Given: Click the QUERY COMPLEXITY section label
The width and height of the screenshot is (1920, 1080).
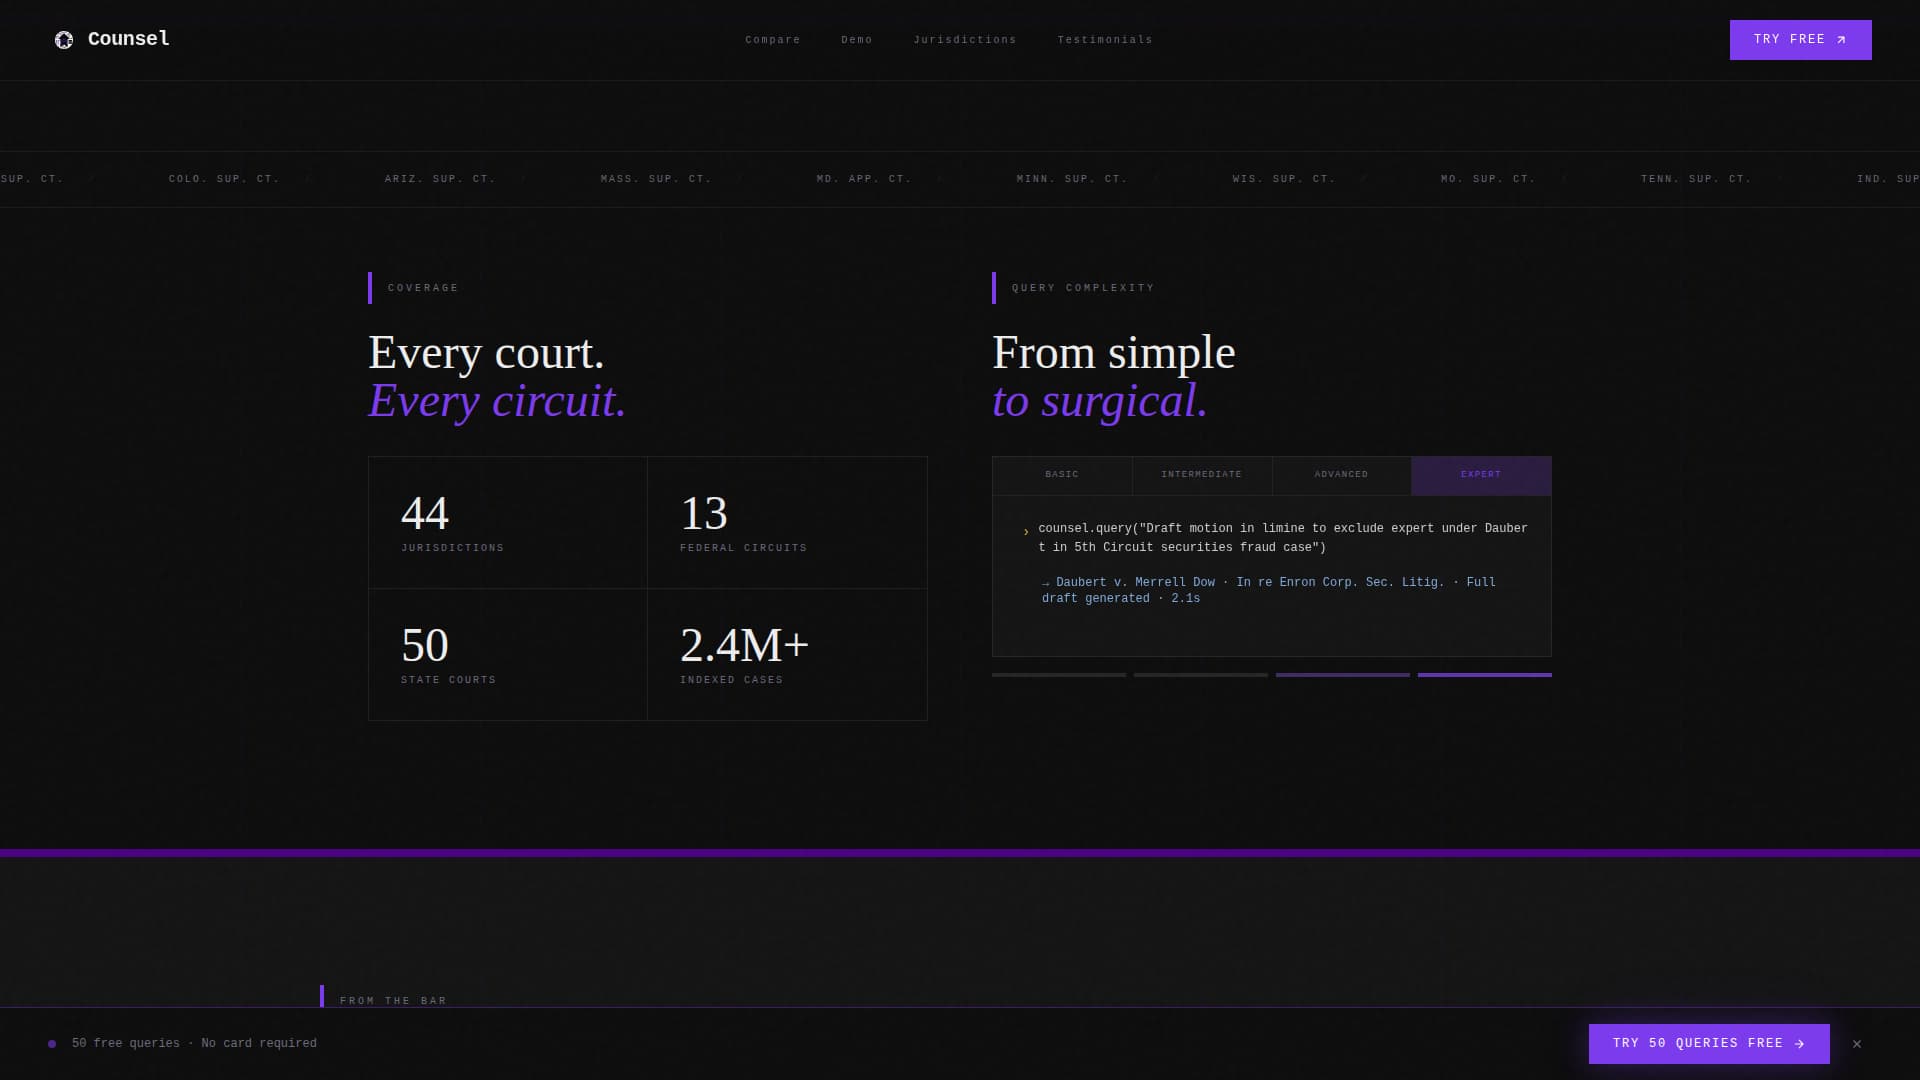Looking at the screenshot, I should (x=1083, y=288).
